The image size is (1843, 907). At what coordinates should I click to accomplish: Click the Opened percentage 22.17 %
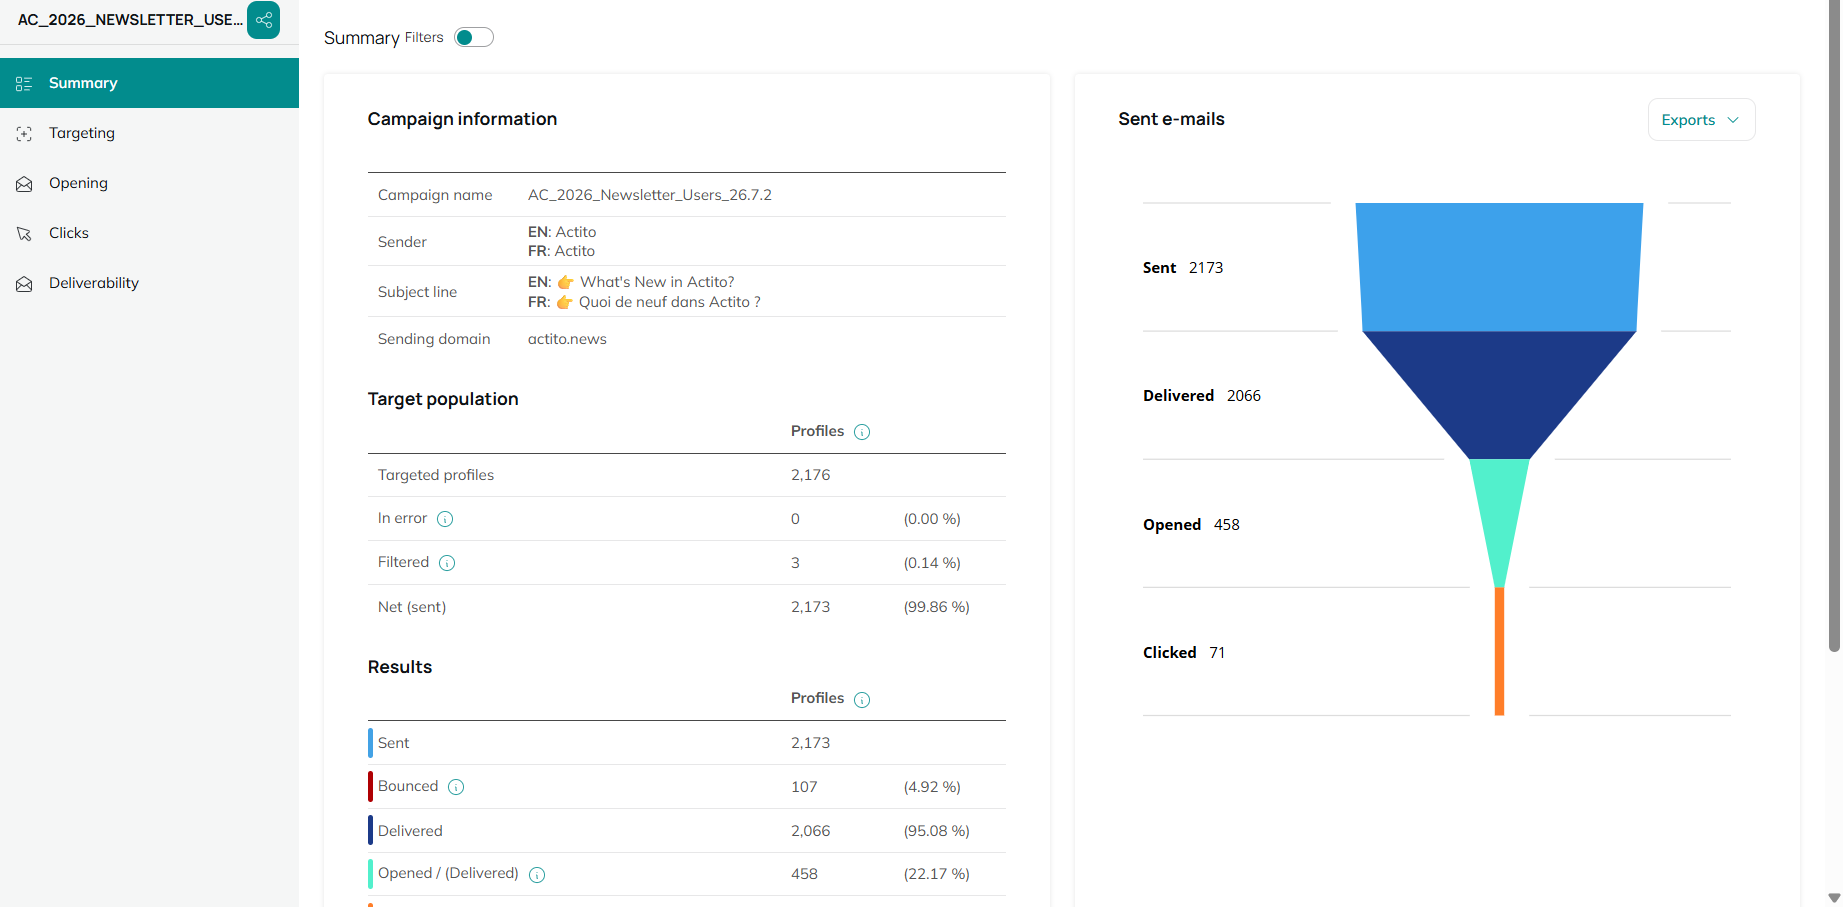point(937,874)
